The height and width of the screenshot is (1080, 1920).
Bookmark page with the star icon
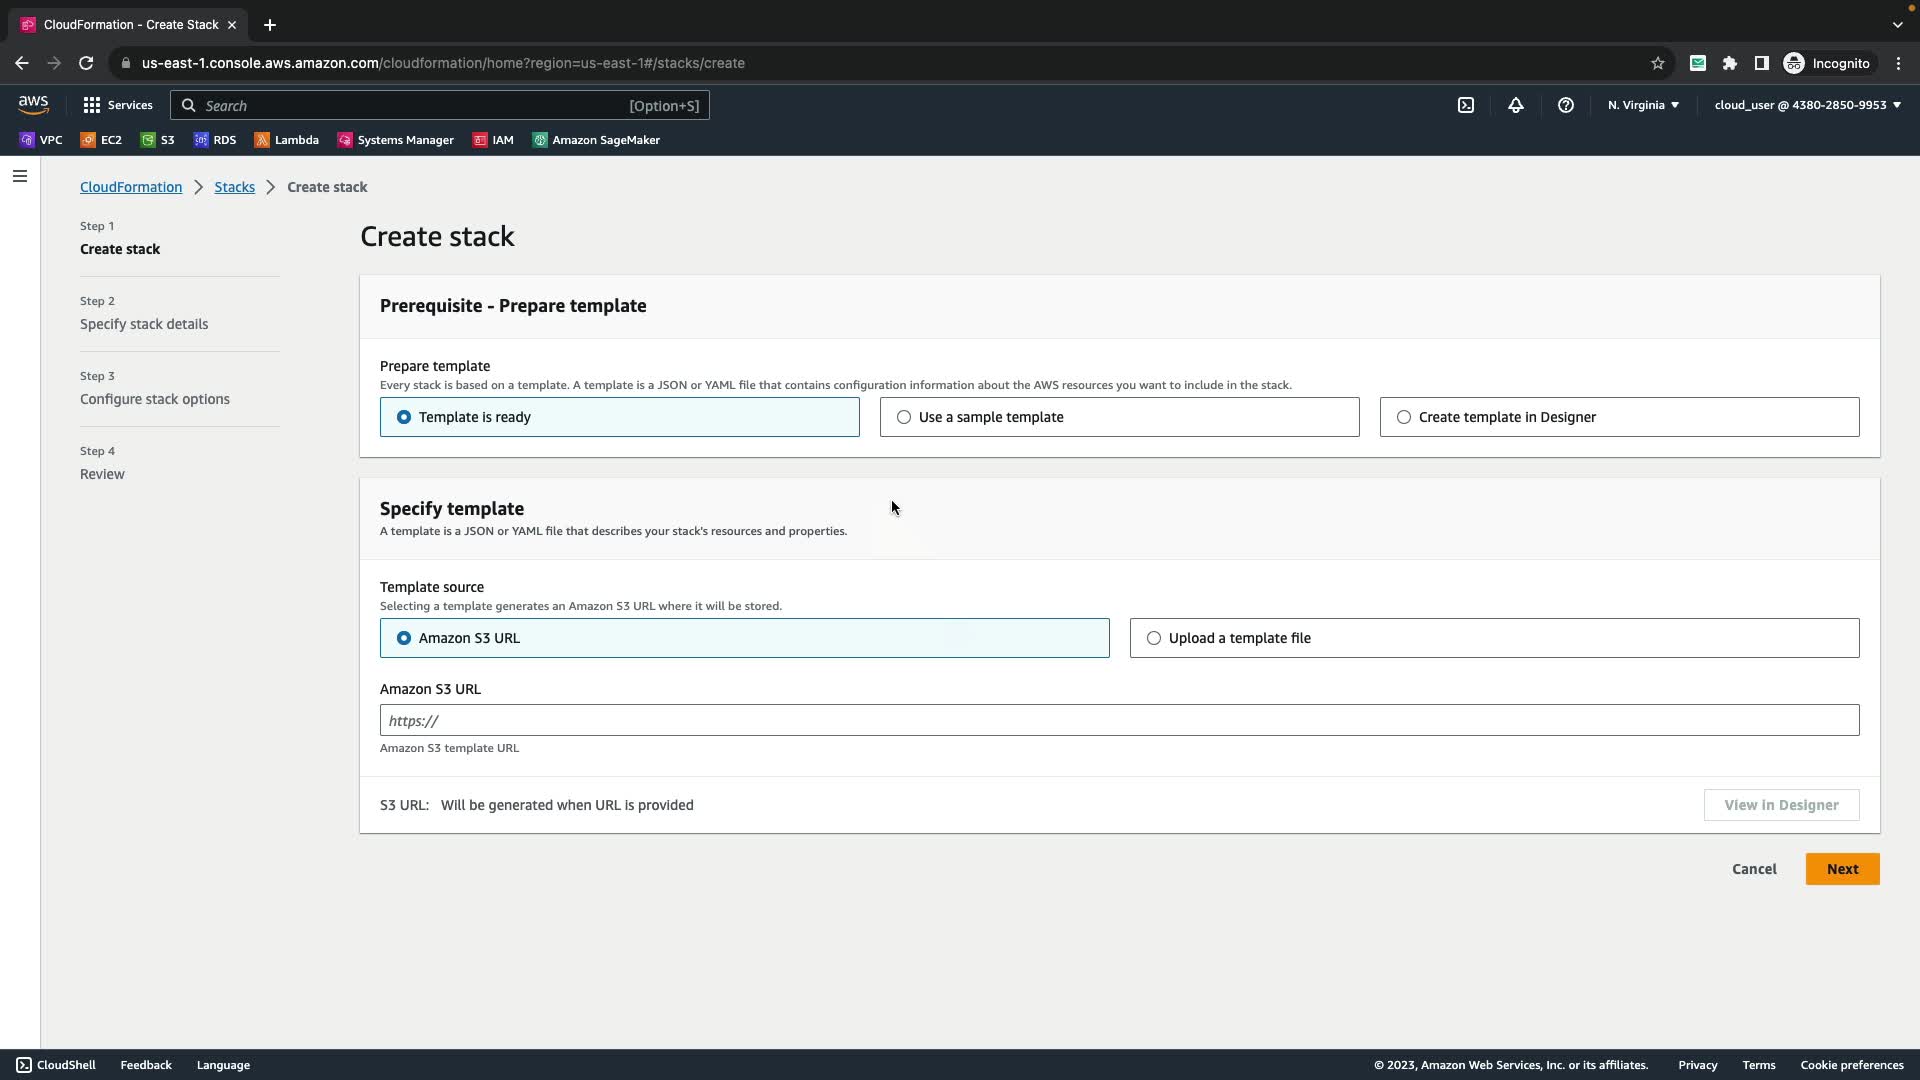1657,63
